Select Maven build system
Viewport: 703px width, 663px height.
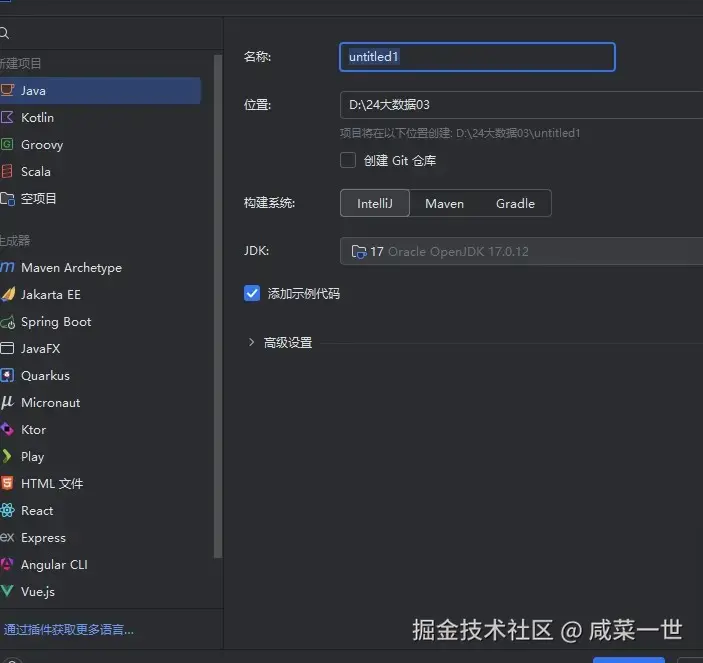click(444, 203)
